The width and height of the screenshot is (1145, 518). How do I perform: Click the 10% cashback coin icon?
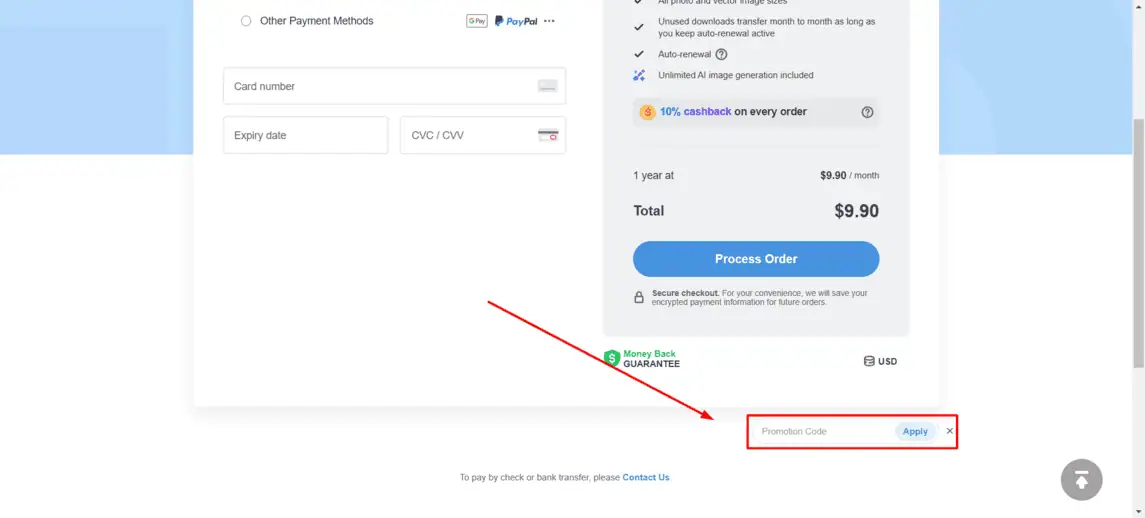(647, 113)
